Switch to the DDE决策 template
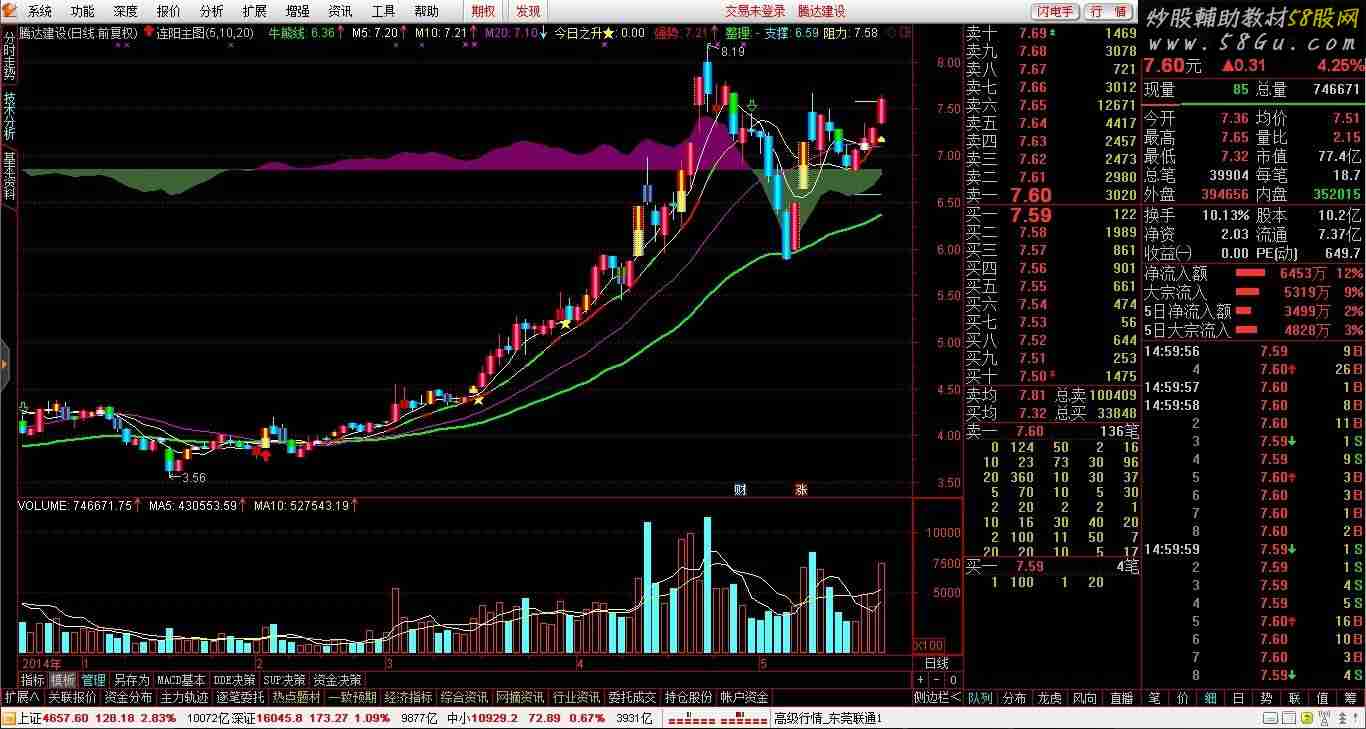1366x729 pixels. [x=235, y=679]
